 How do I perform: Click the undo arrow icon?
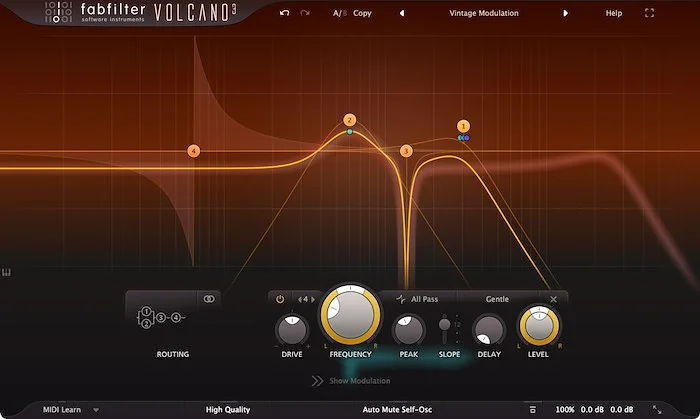[x=285, y=14]
